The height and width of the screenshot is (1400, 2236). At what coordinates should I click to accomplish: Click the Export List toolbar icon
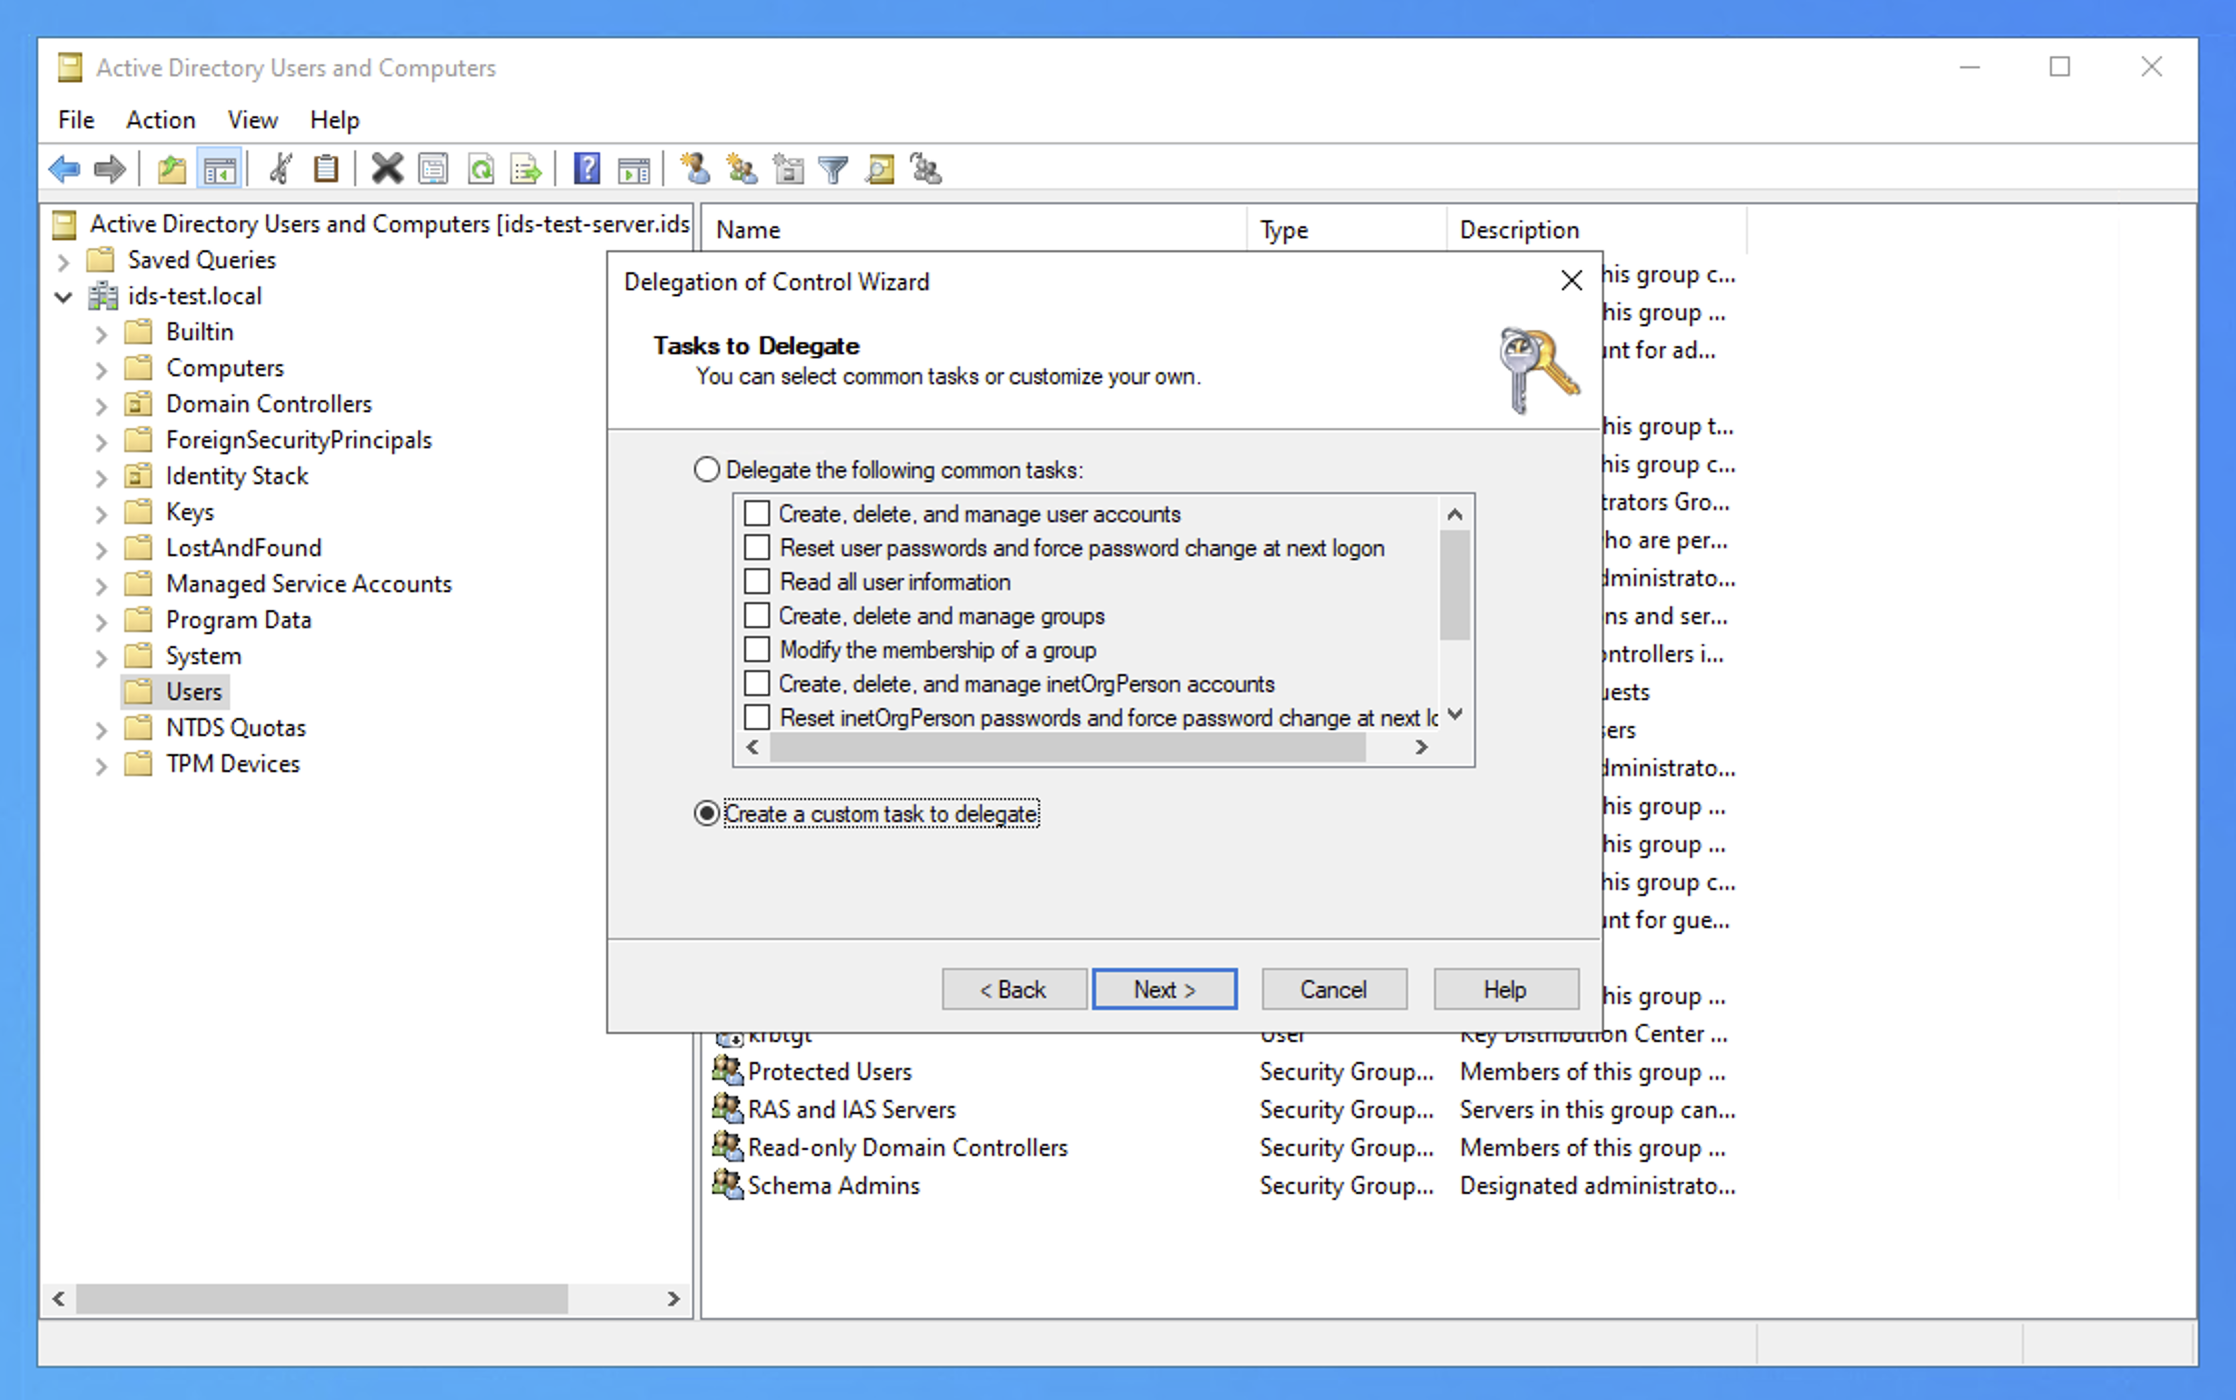point(526,169)
